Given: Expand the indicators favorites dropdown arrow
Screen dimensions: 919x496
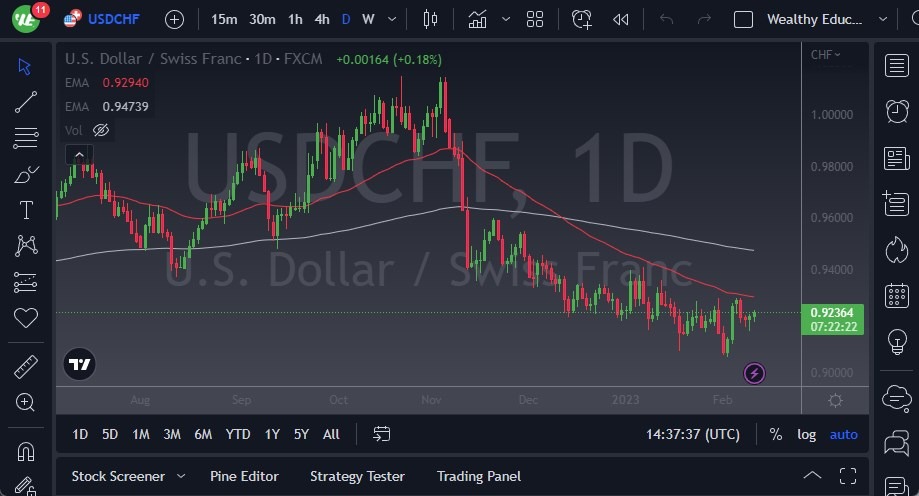Looking at the screenshot, I should click(x=506, y=19).
